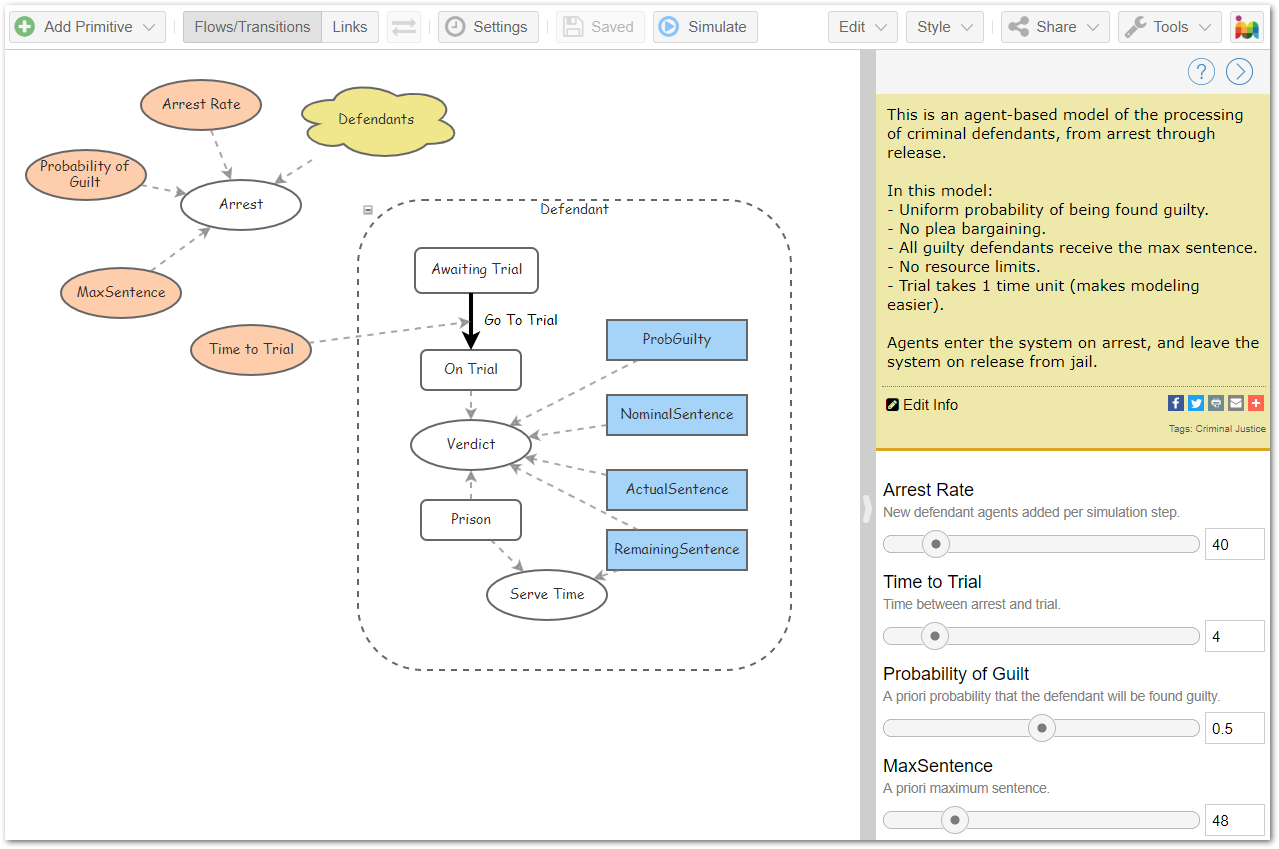Share on Facebook icon
The width and height of the screenshot is (1279, 849).
coord(1176,403)
